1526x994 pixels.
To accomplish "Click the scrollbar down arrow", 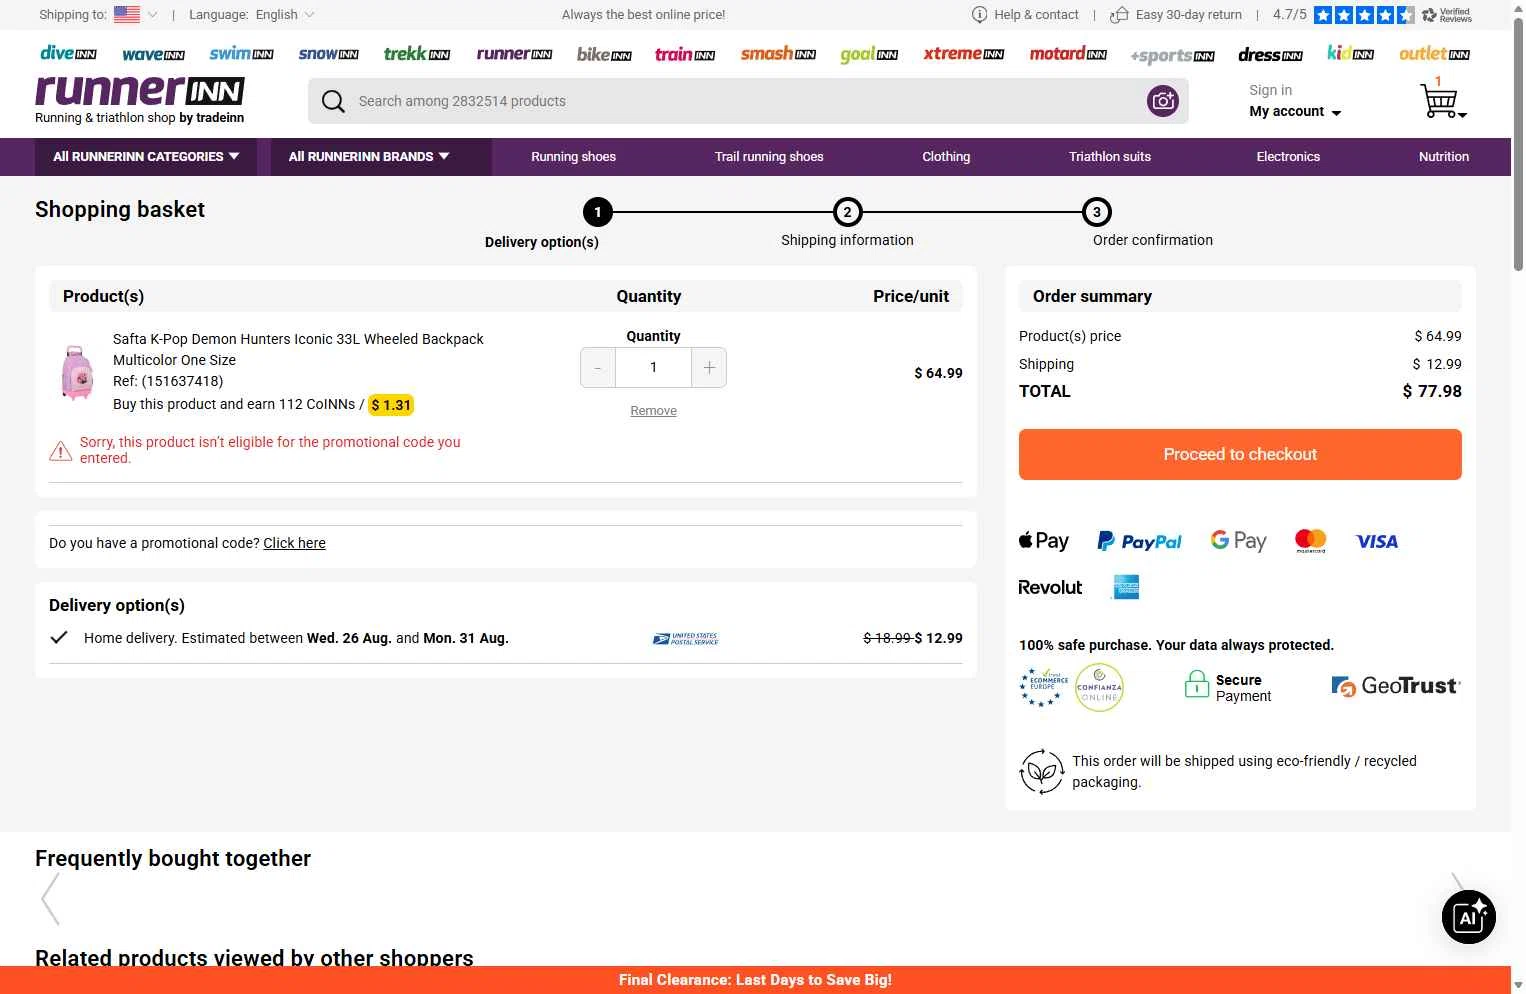I will (x=1518, y=986).
